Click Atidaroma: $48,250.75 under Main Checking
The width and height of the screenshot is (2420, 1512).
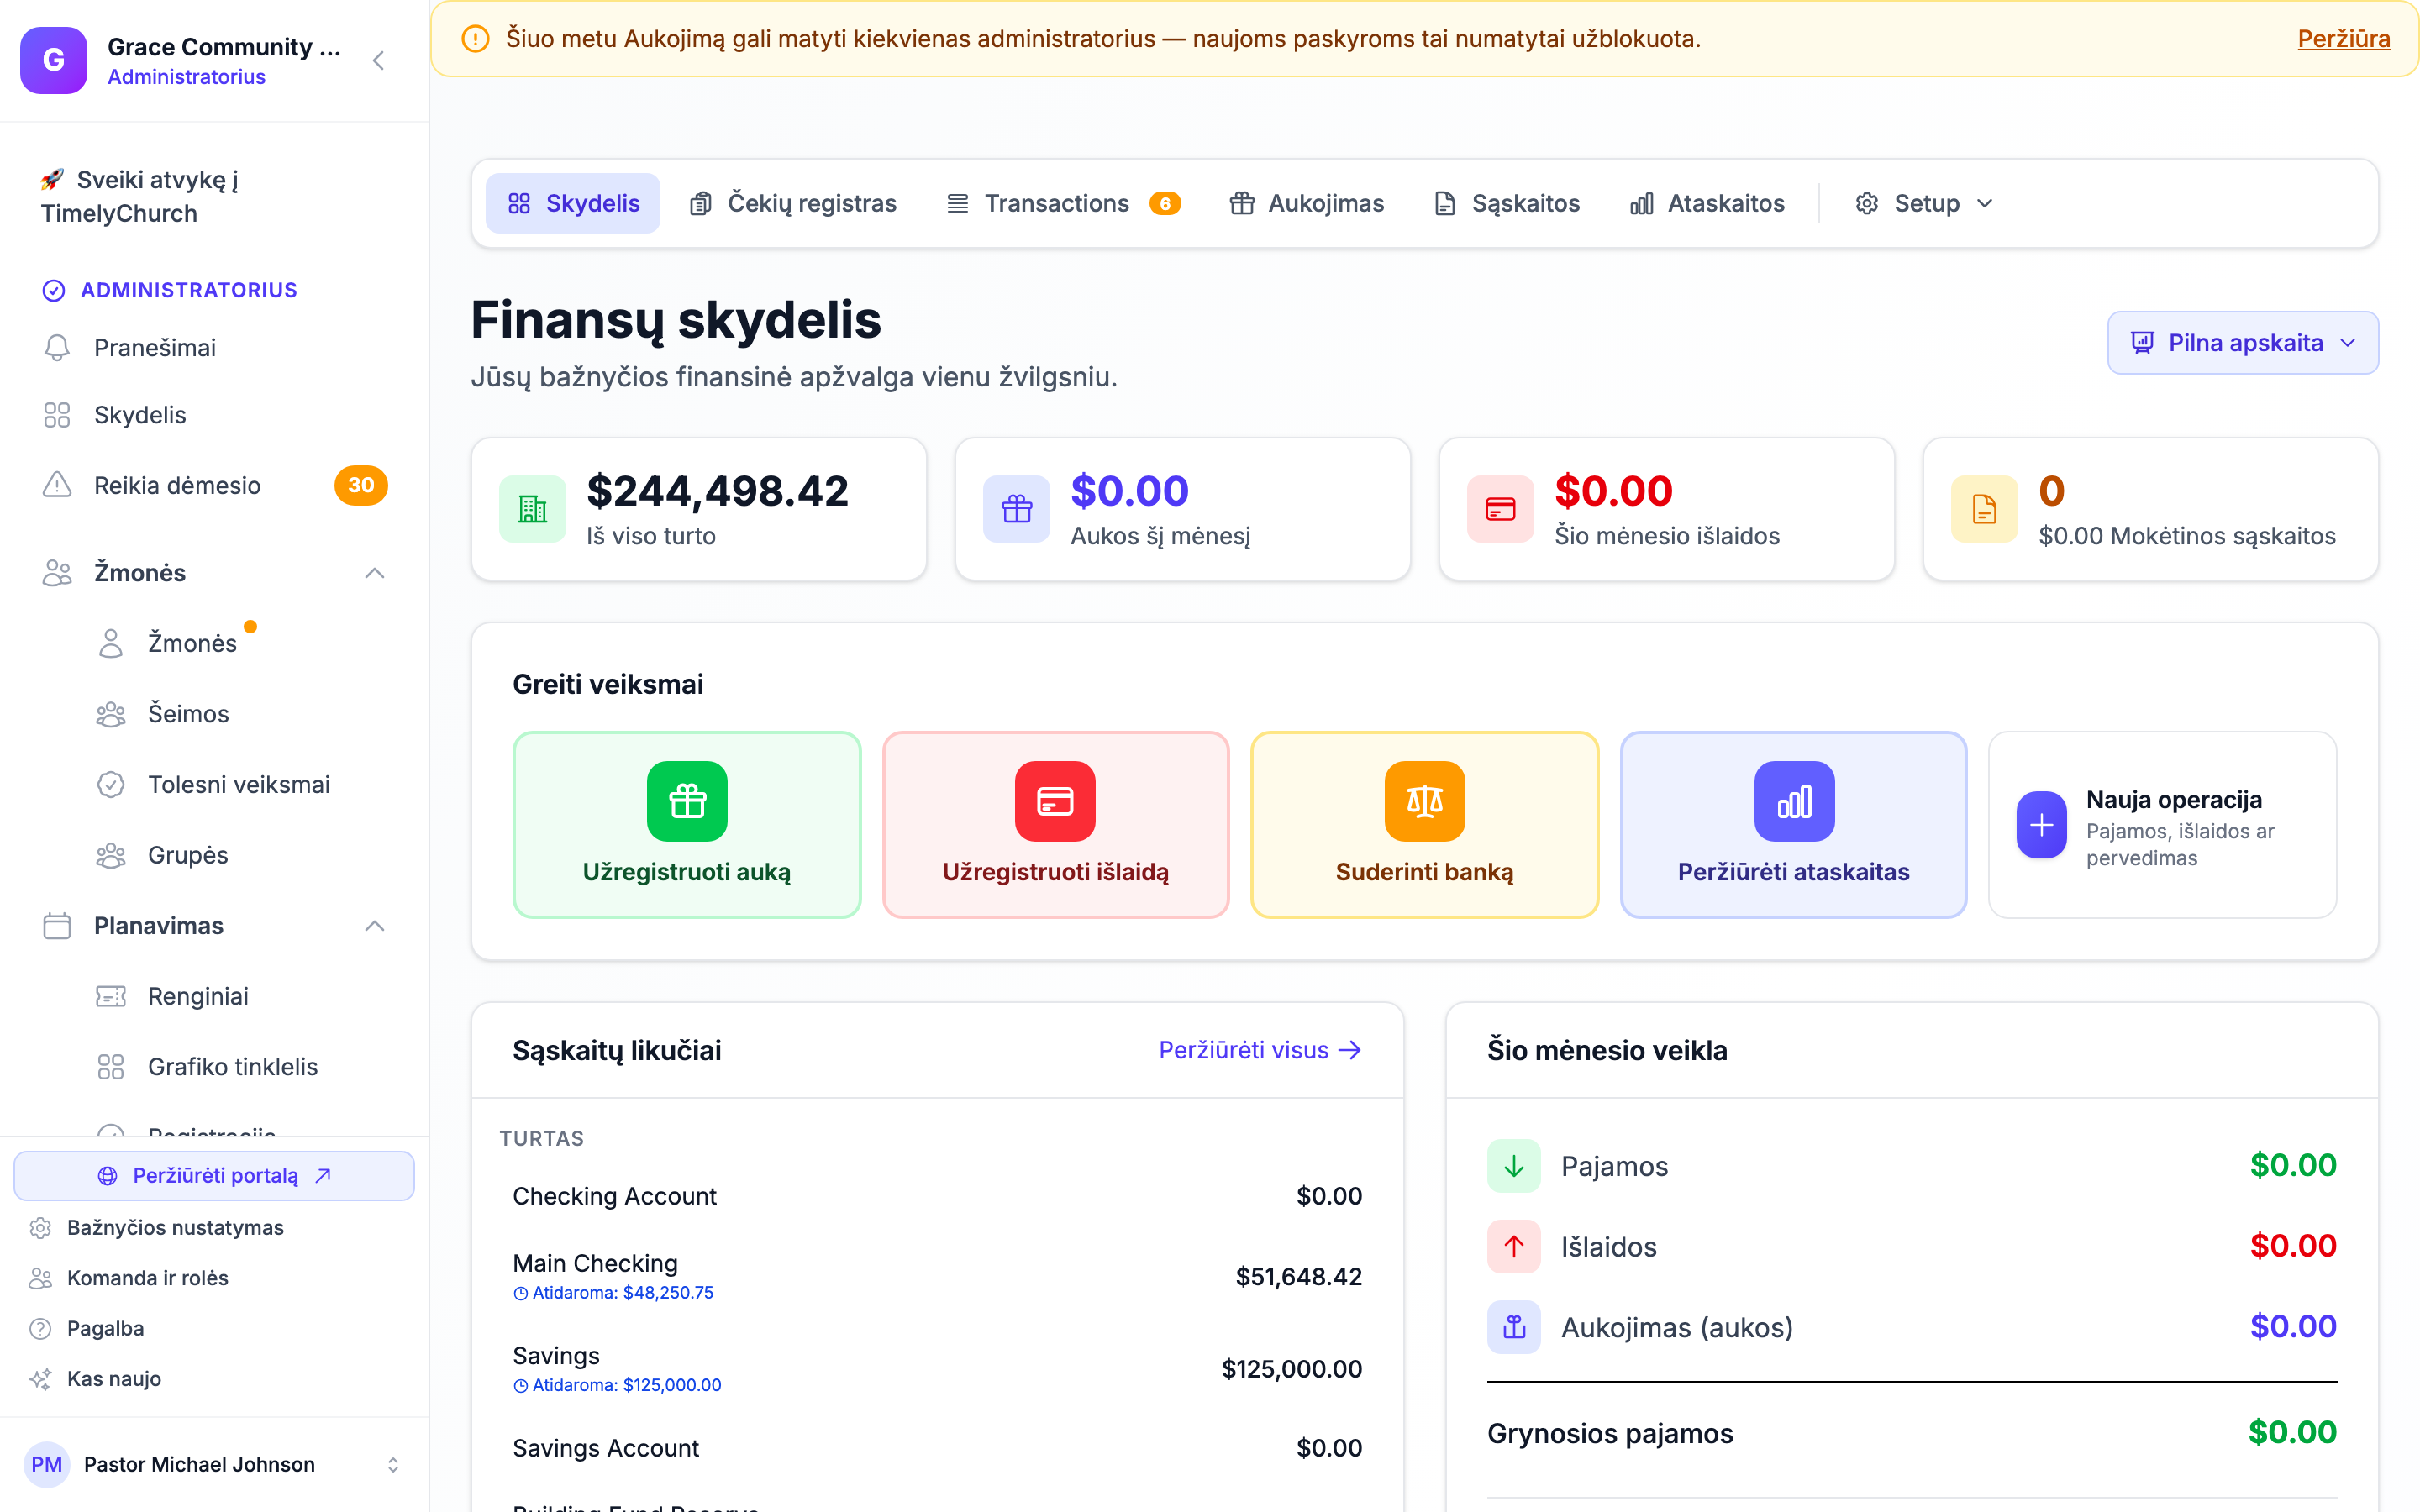613,1293
